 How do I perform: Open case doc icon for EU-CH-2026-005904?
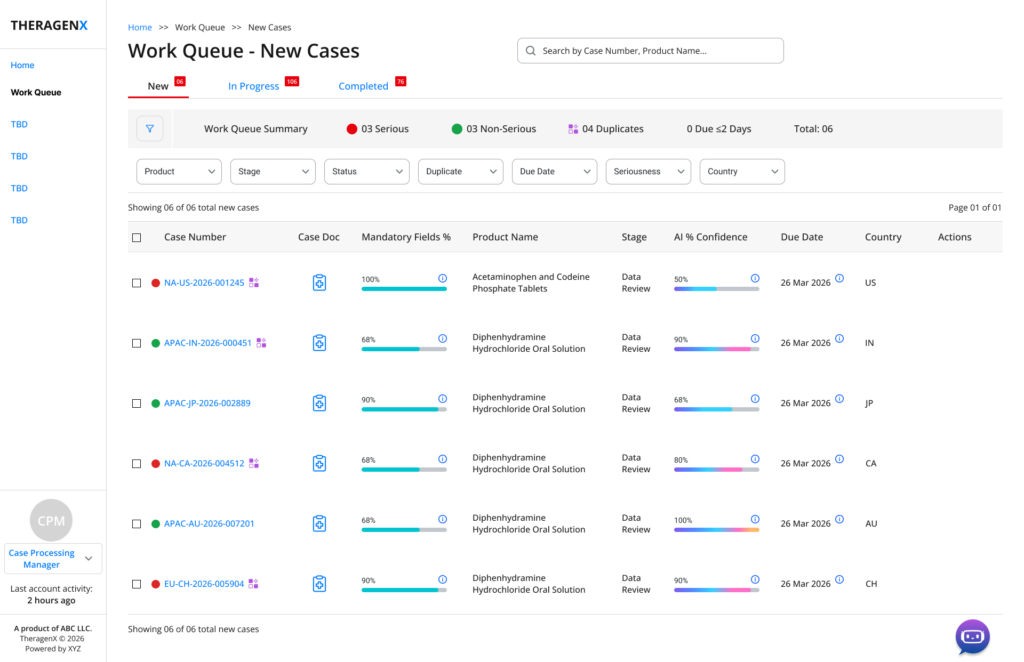pos(319,584)
